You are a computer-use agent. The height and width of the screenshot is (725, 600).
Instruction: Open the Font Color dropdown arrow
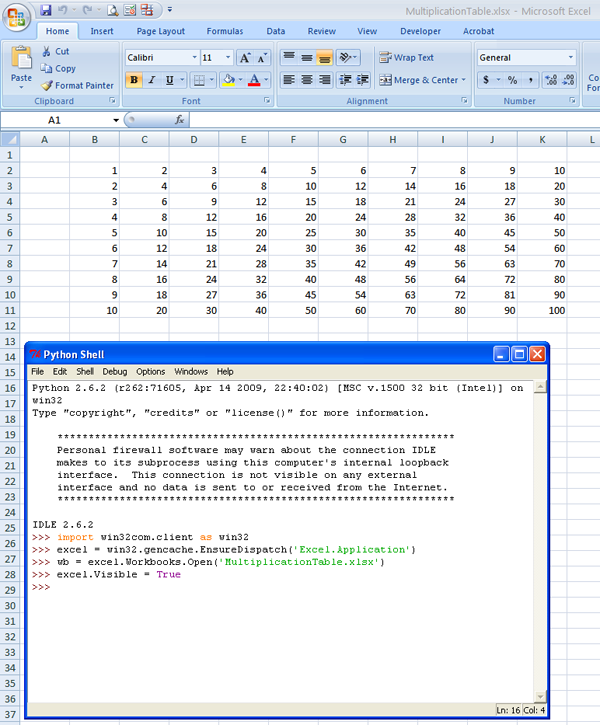point(266,80)
